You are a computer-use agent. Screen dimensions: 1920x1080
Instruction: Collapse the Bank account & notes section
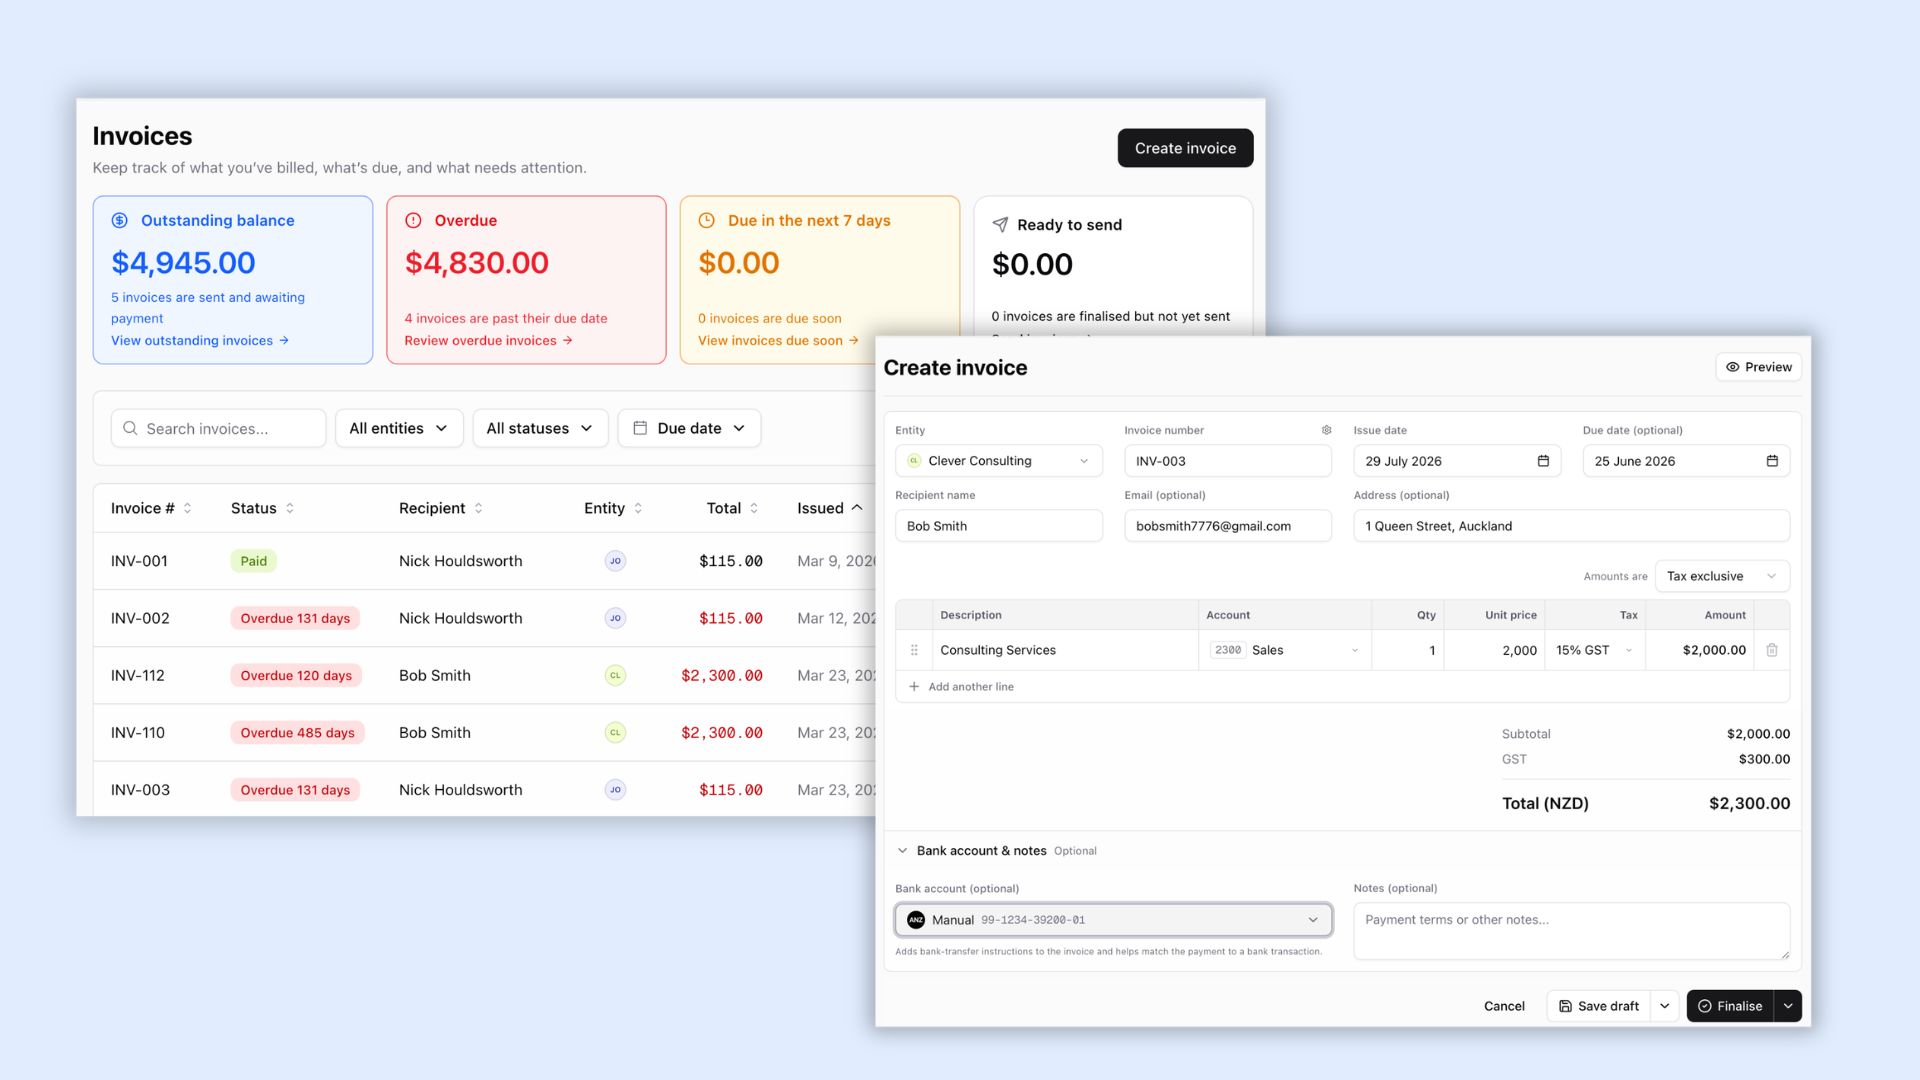(903, 851)
